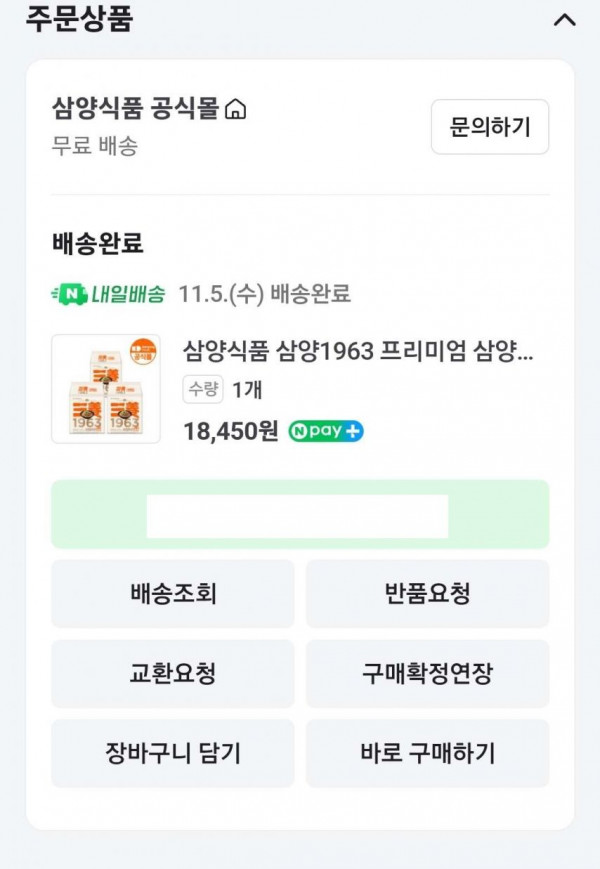Tap the Npay plus badge

326,432
